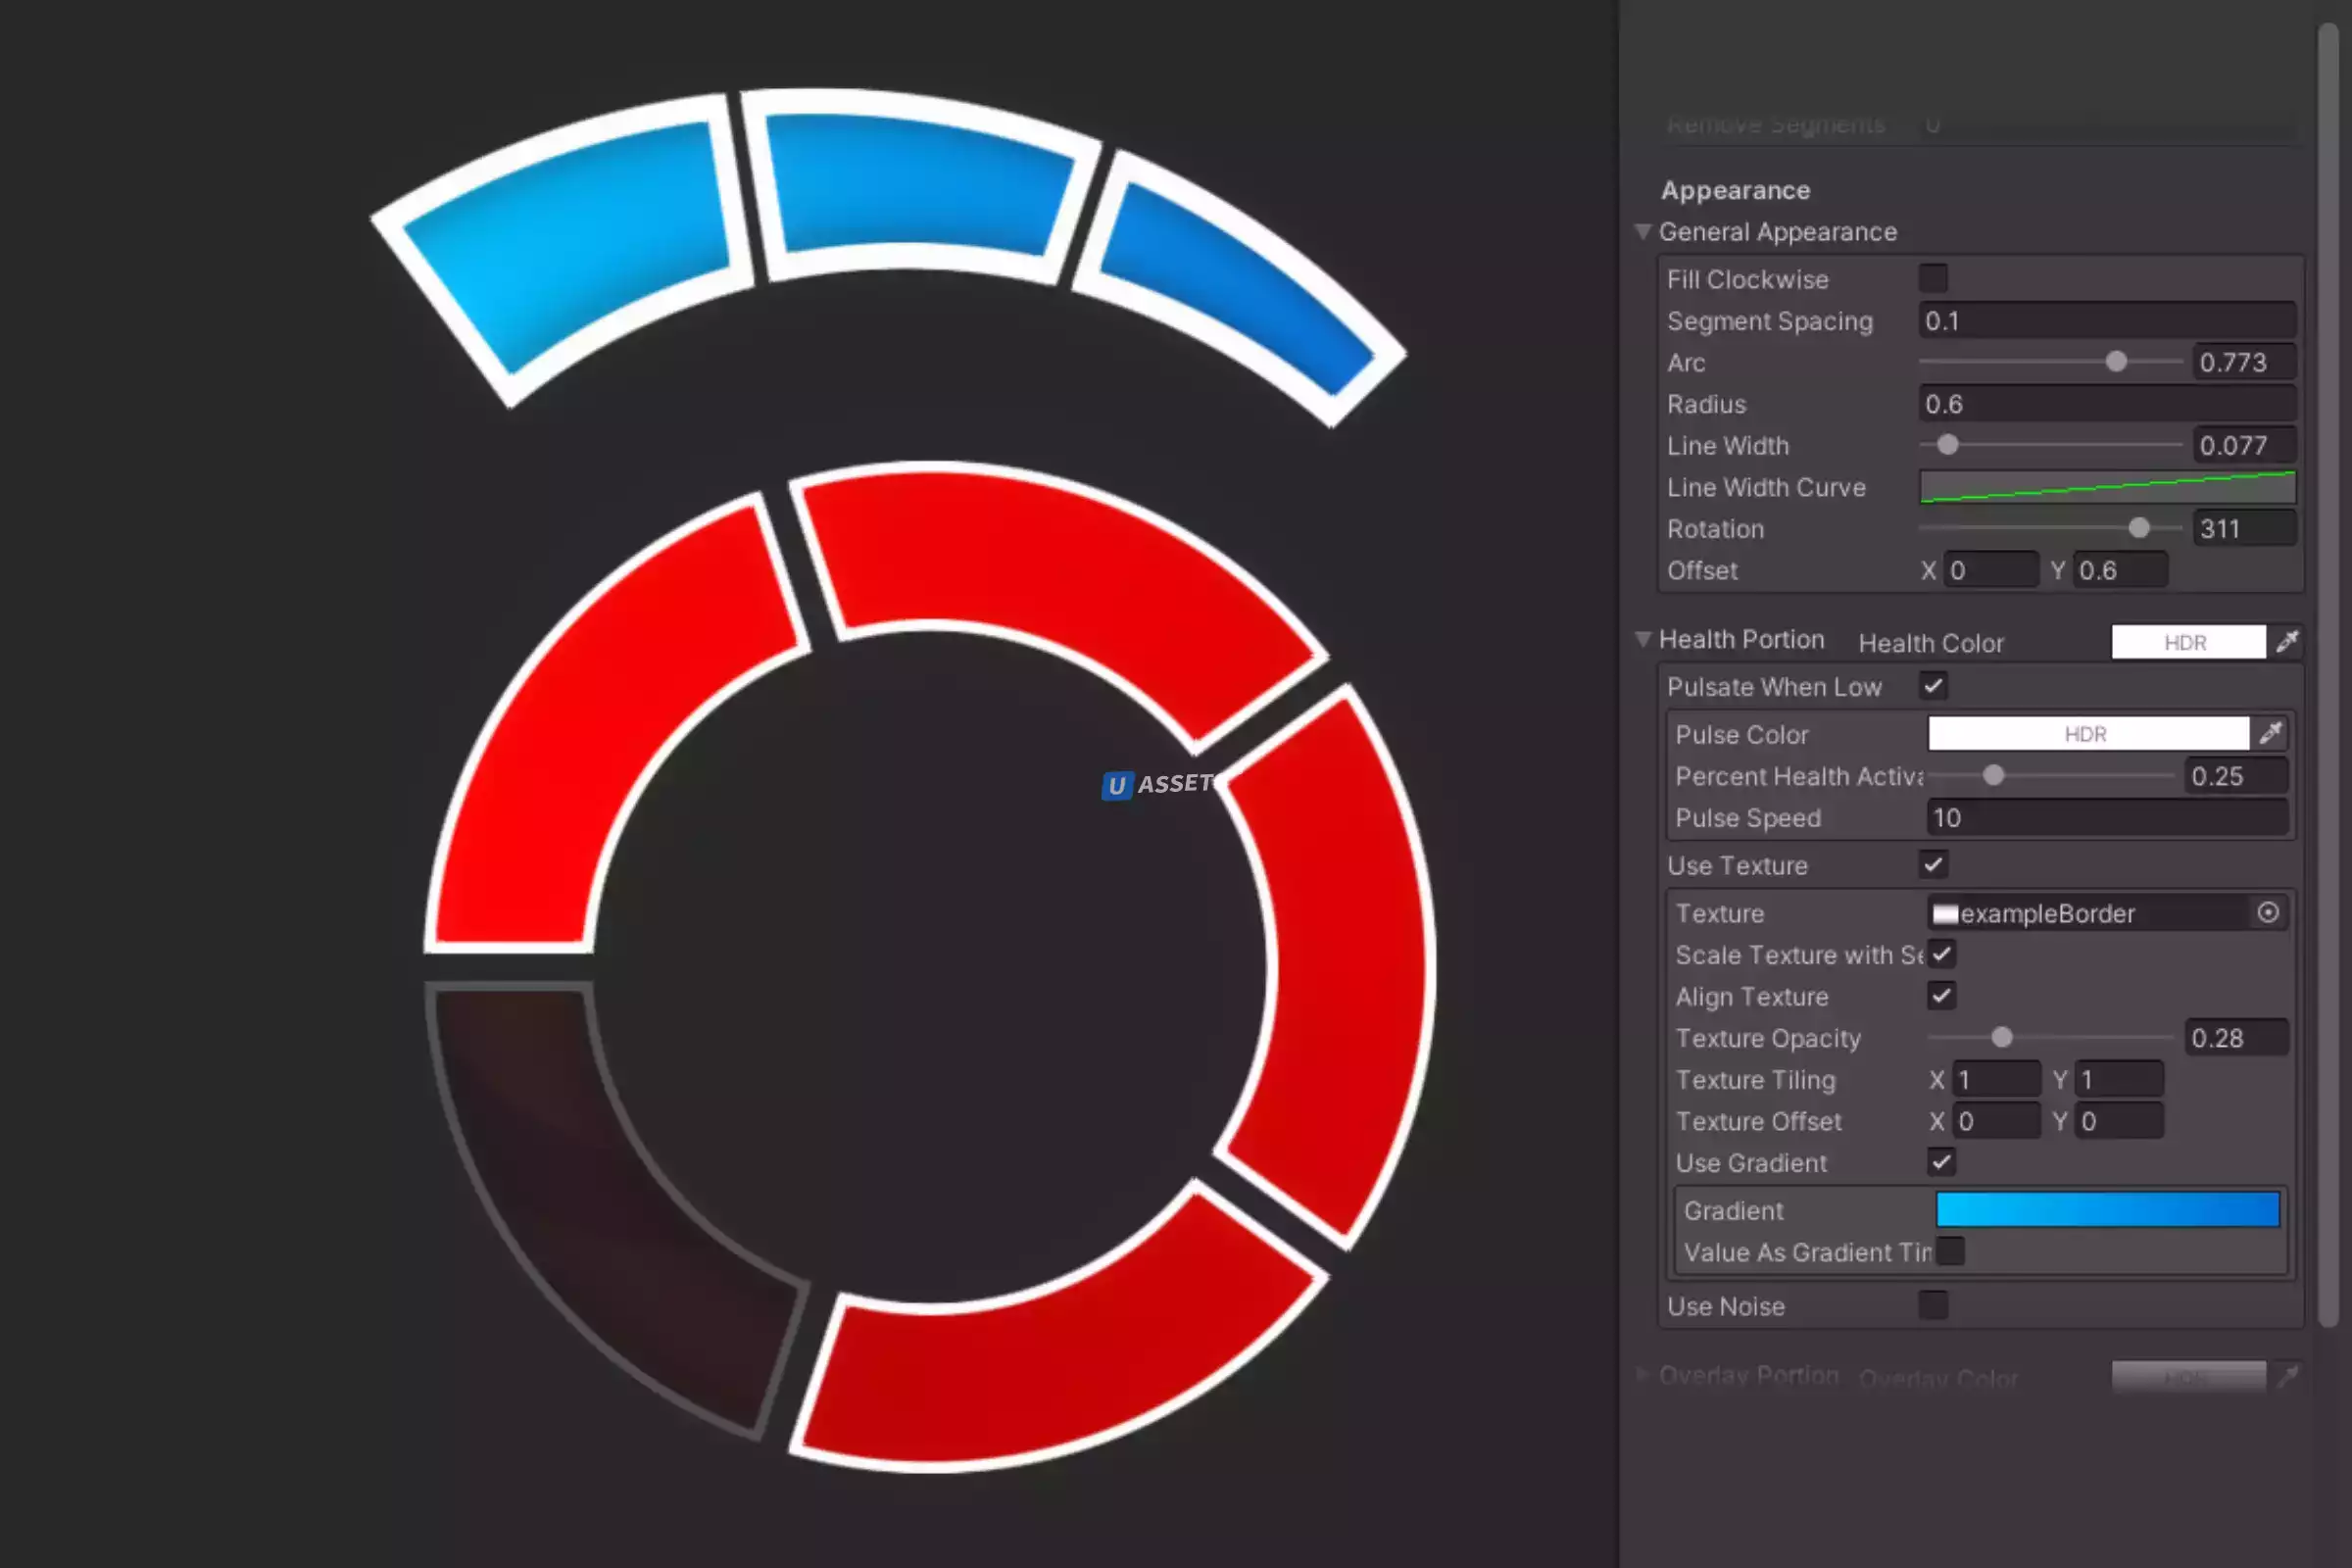2352x1568 pixels.
Task: Click the Health Color eyedropper icon
Action: click(2287, 642)
